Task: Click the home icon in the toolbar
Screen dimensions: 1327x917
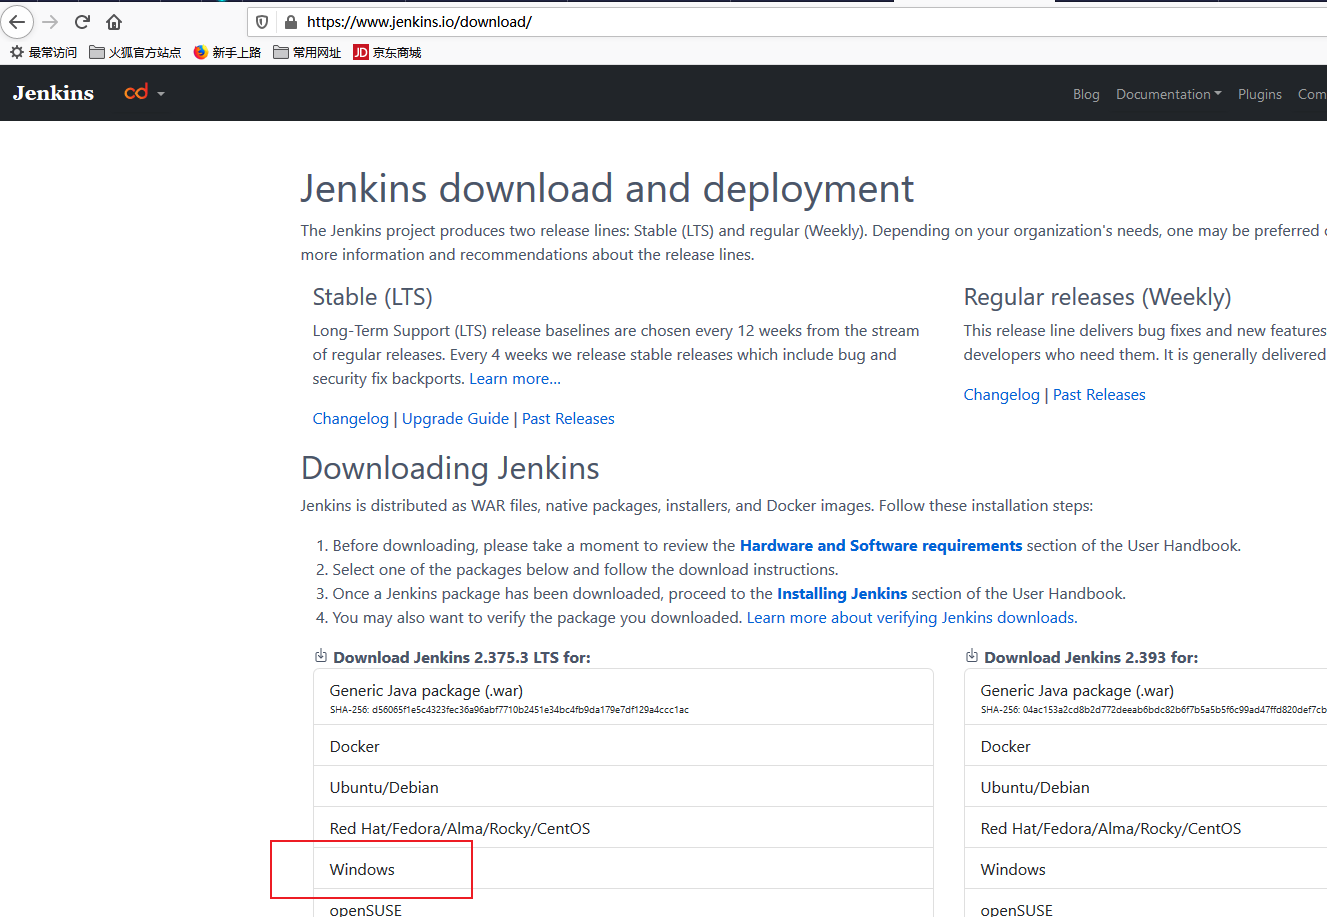Action: (x=114, y=22)
